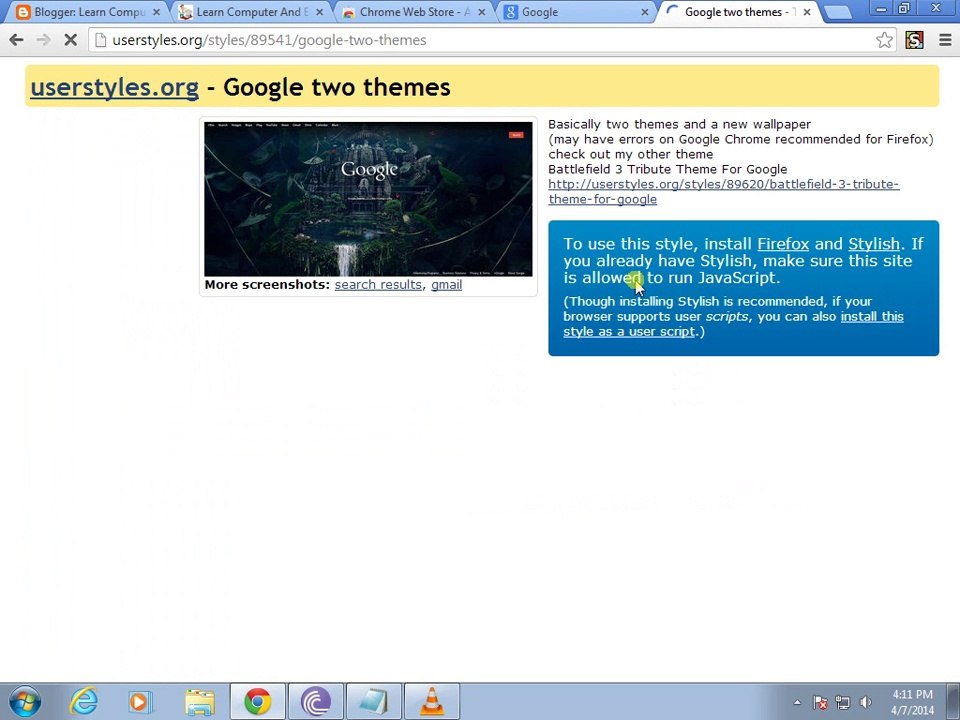Screen dimensions: 960x720
Task: Open Windows Explorer folder icon in taskbar
Action: (200, 702)
